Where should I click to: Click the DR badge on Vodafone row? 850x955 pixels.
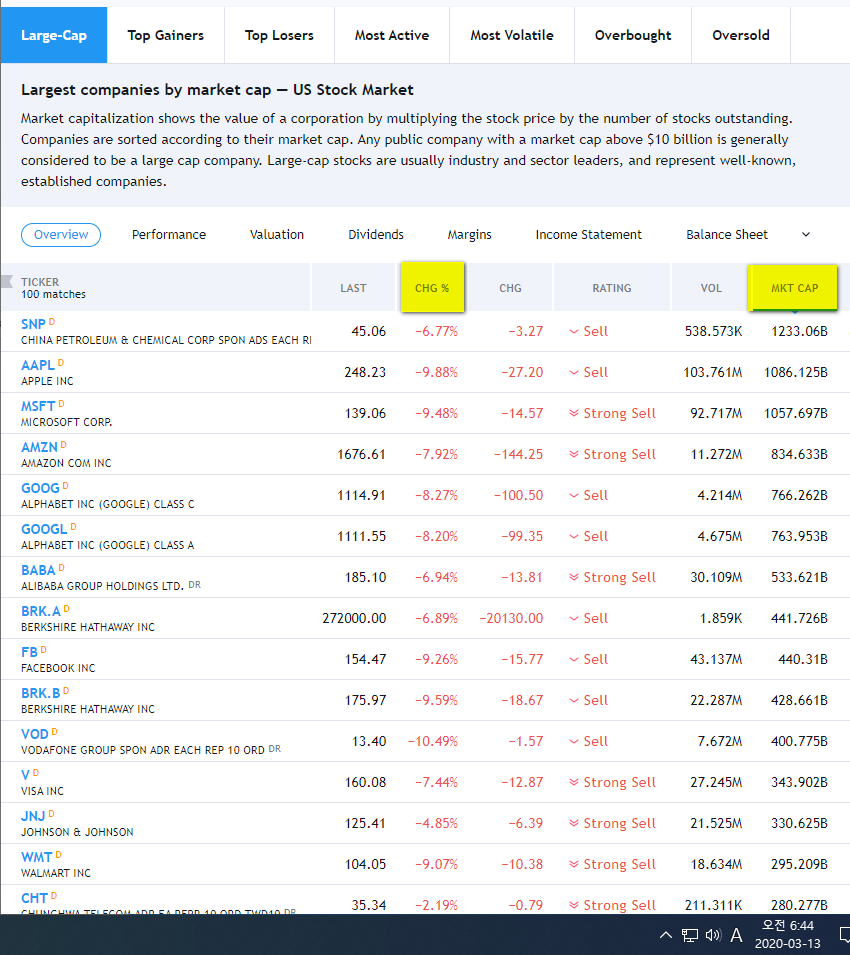[275, 749]
